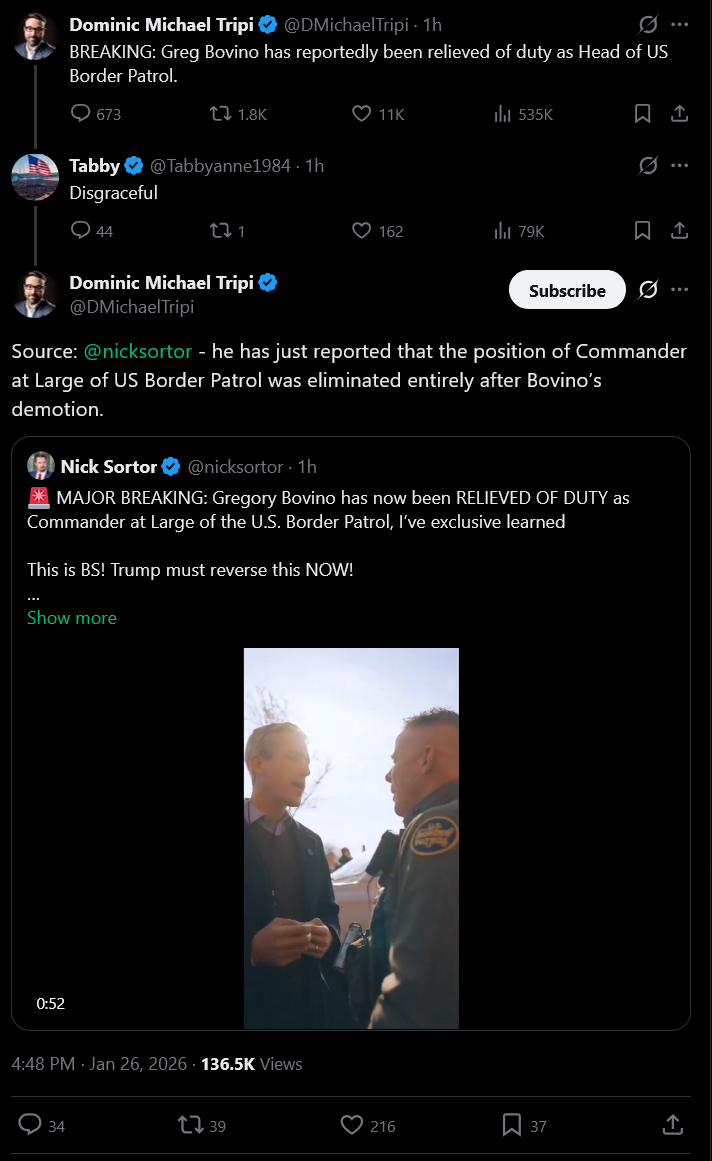This screenshot has width=712, height=1161.
Task: Play the 0:52 video in quoted tweet
Action: 351,838
